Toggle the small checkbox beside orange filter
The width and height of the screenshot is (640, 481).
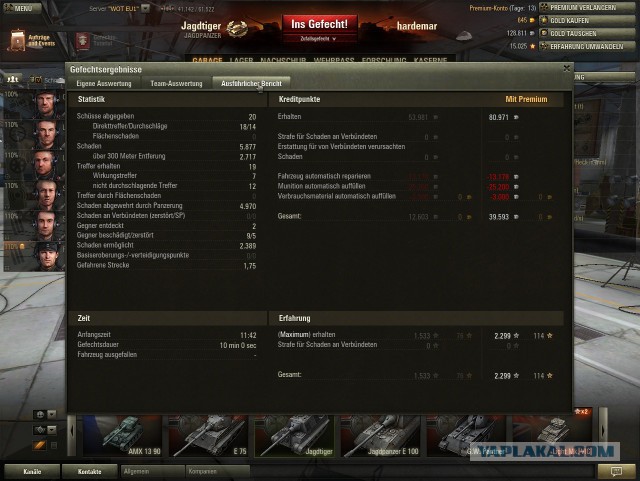point(54,445)
